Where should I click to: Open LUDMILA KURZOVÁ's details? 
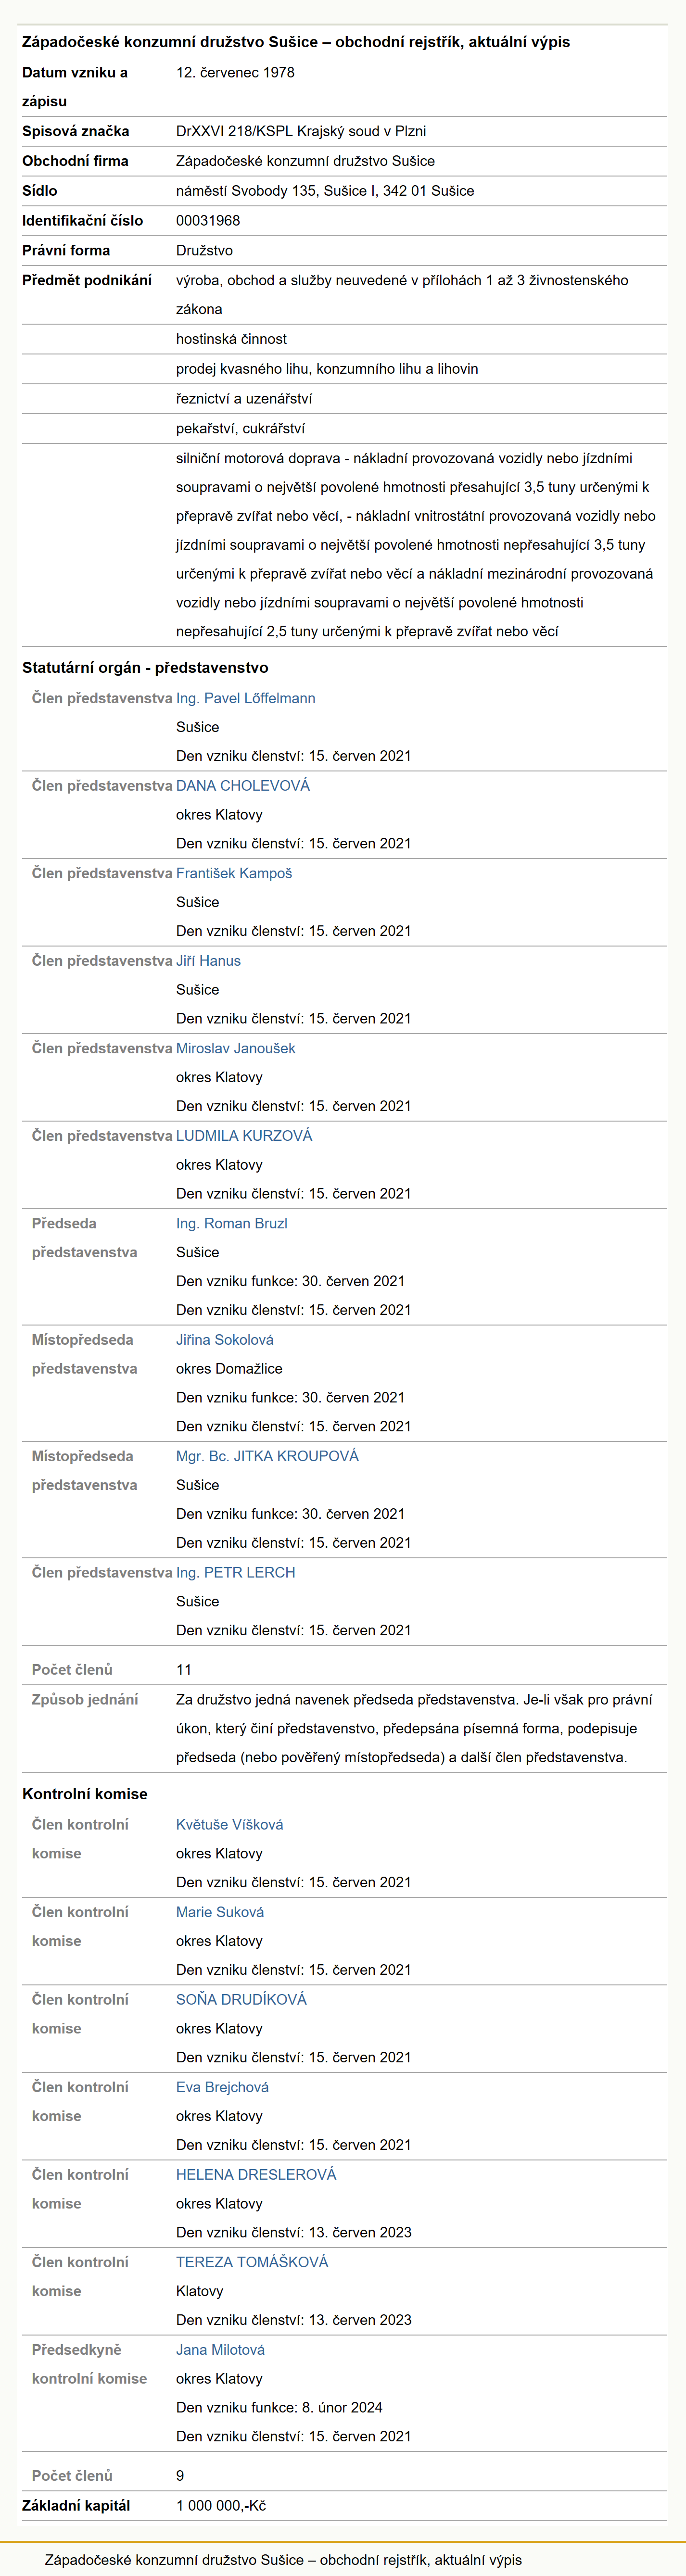tap(244, 1136)
